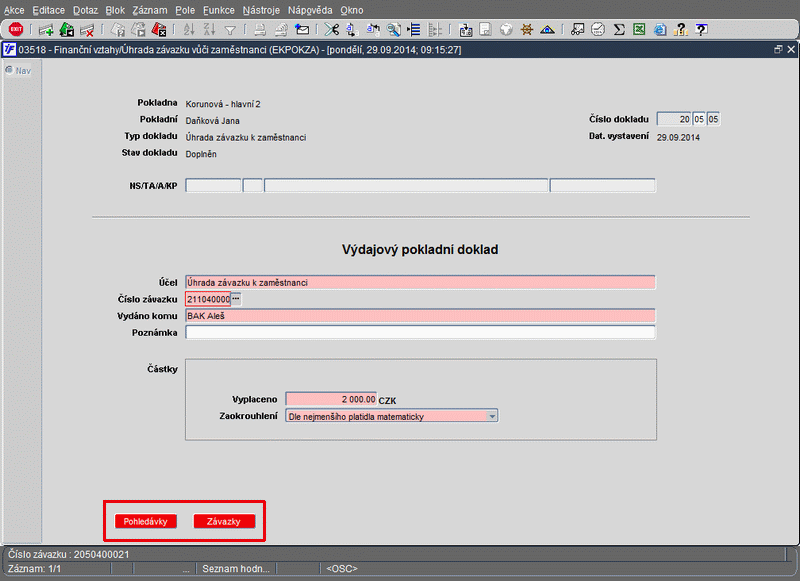Open the Číslo závazku lookup button
Viewport: 800px width, 581px height.
[236, 299]
